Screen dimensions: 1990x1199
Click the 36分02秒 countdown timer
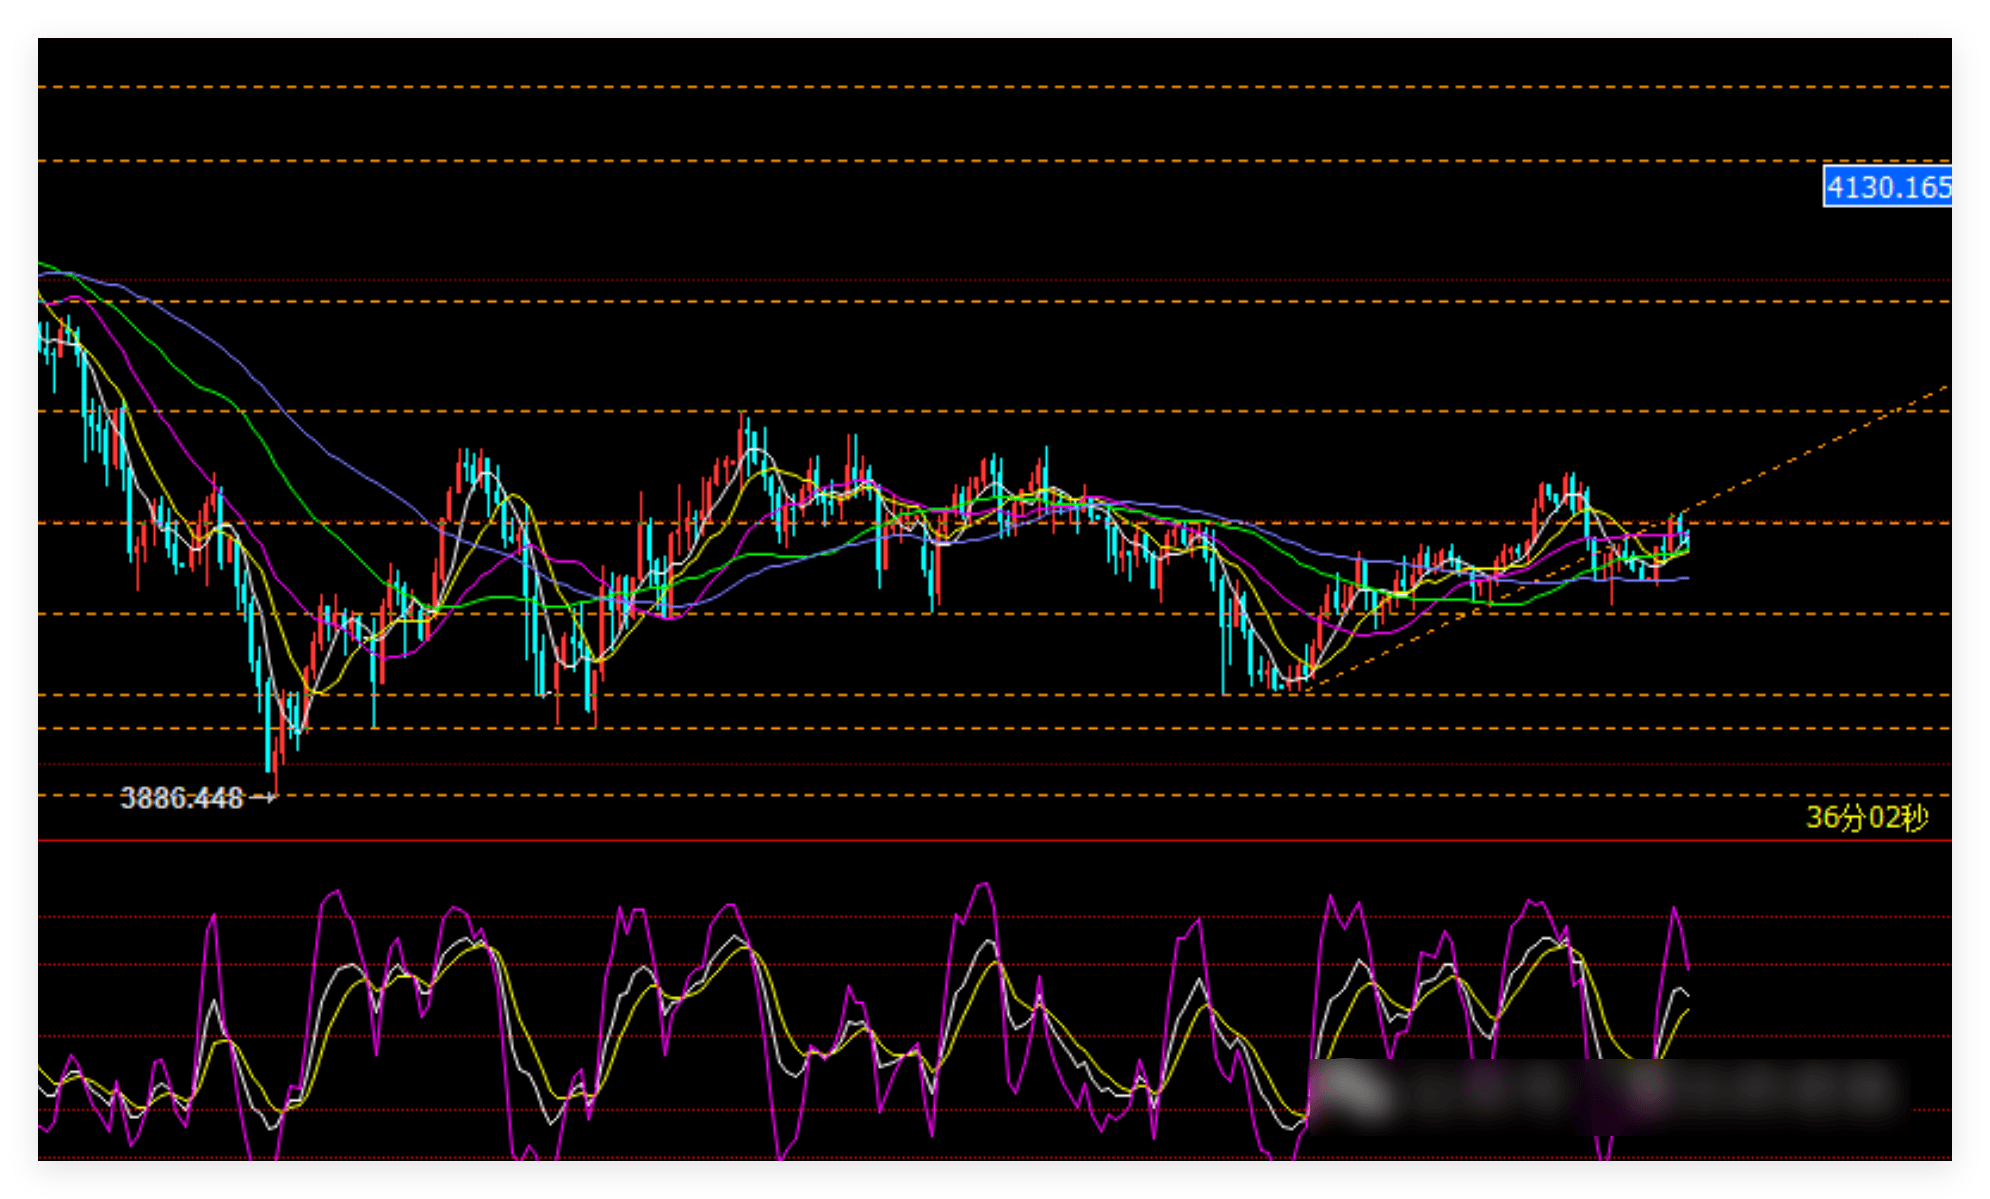1866,818
